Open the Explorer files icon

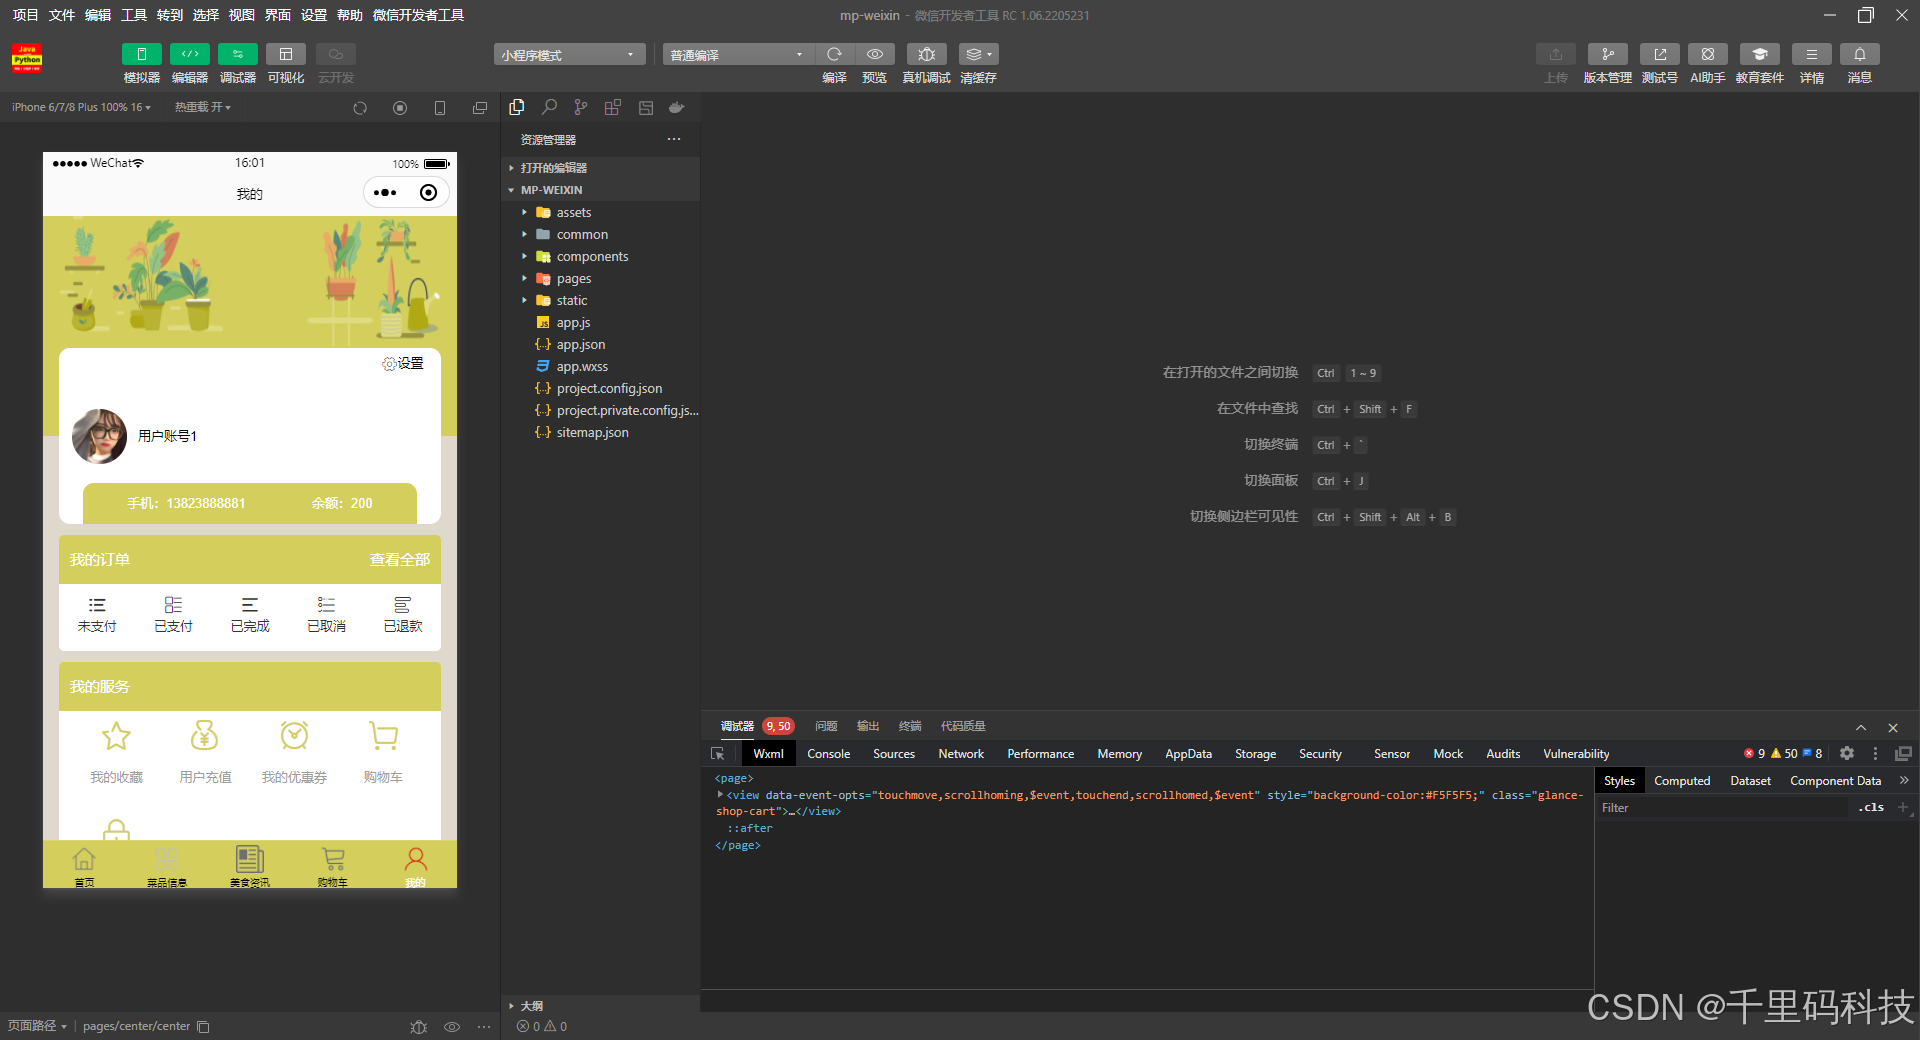click(x=517, y=107)
